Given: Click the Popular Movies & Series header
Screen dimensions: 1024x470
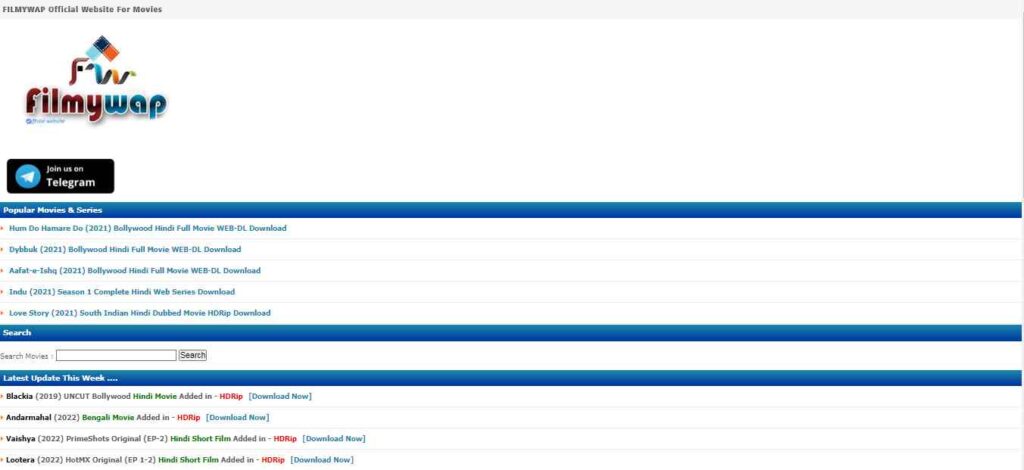Looking at the screenshot, I should (511, 210).
